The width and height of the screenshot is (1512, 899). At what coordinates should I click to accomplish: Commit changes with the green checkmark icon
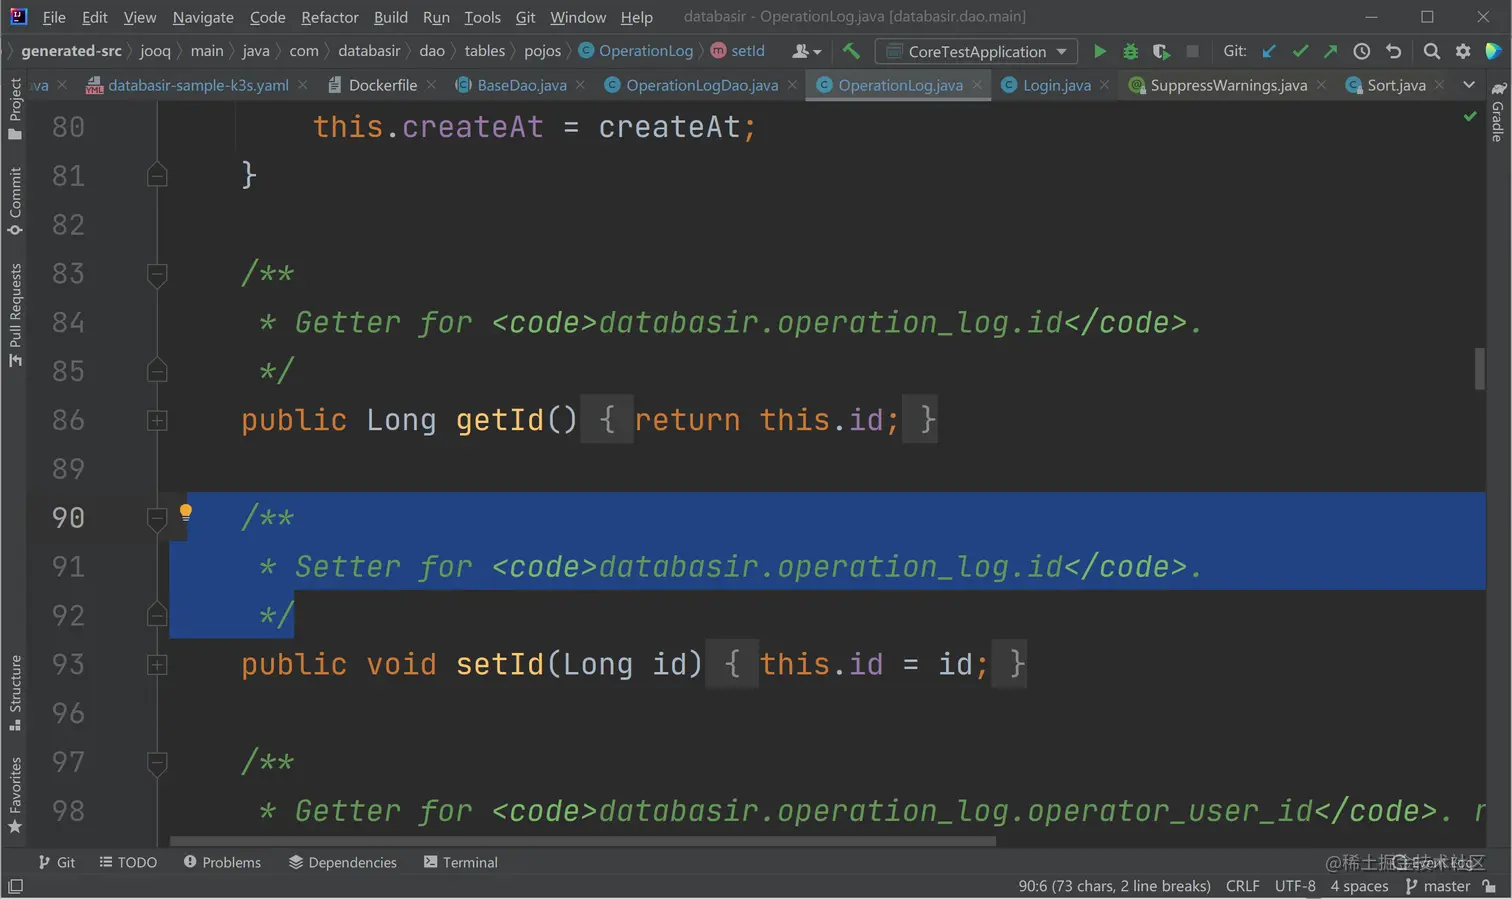pyautogui.click(x=1300, y=51)
